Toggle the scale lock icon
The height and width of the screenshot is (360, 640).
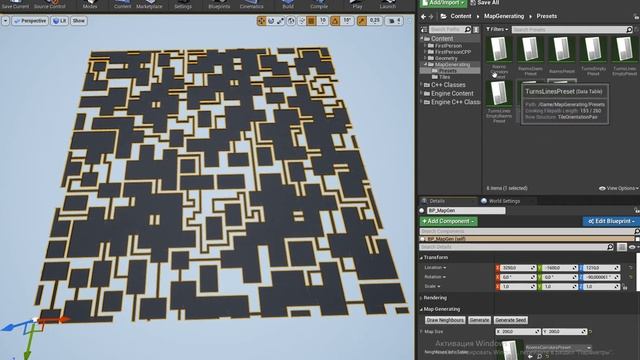click(625, 287)
